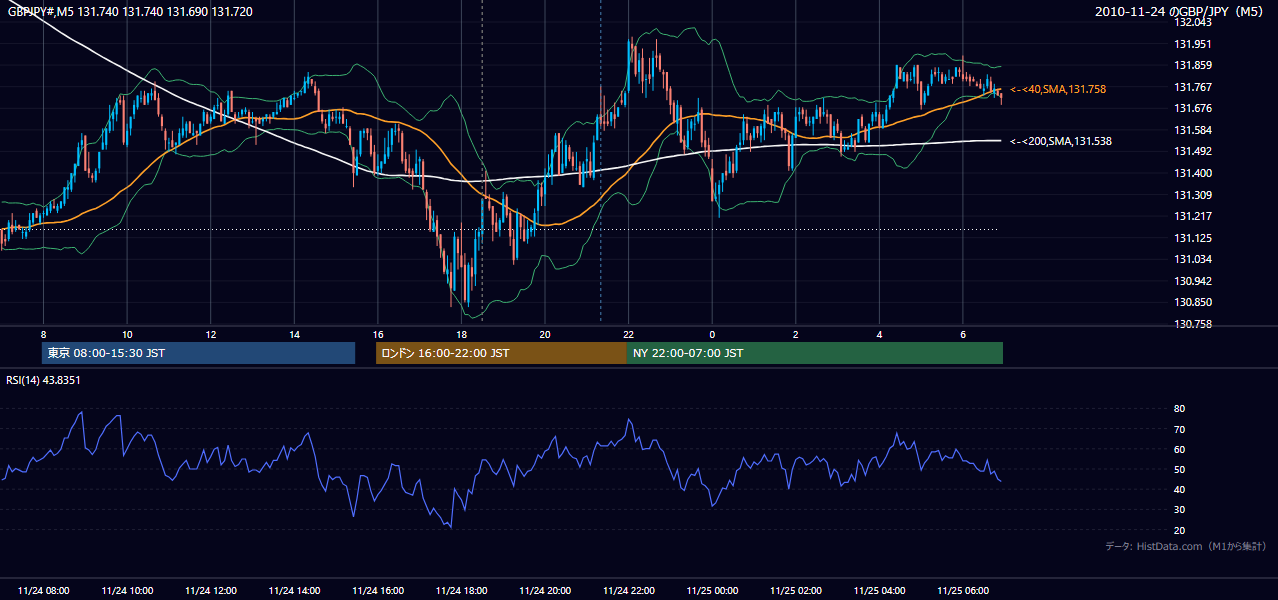The image size is (1278, 600).
Task: Click the 11/24 14:00 time axis label
Action: (294, 591)
